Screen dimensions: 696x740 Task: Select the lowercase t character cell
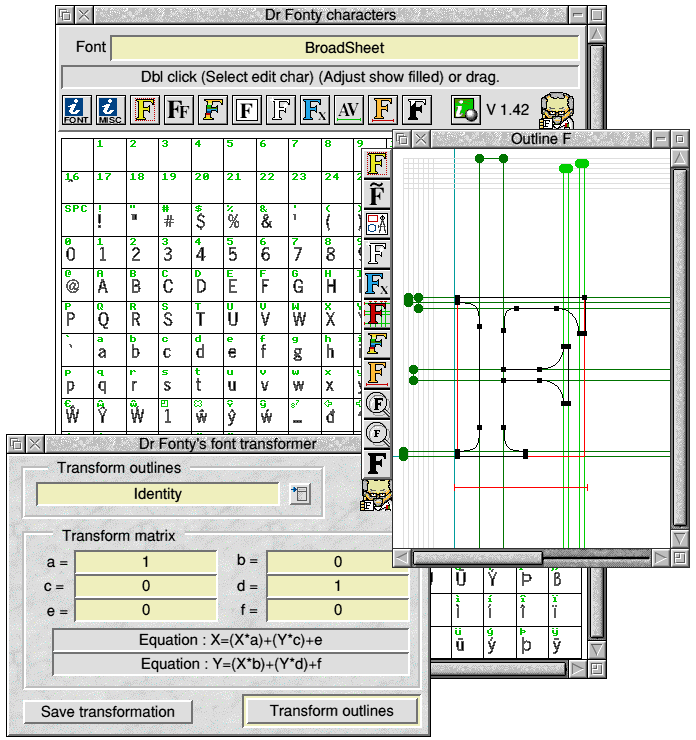coord(208,383)
